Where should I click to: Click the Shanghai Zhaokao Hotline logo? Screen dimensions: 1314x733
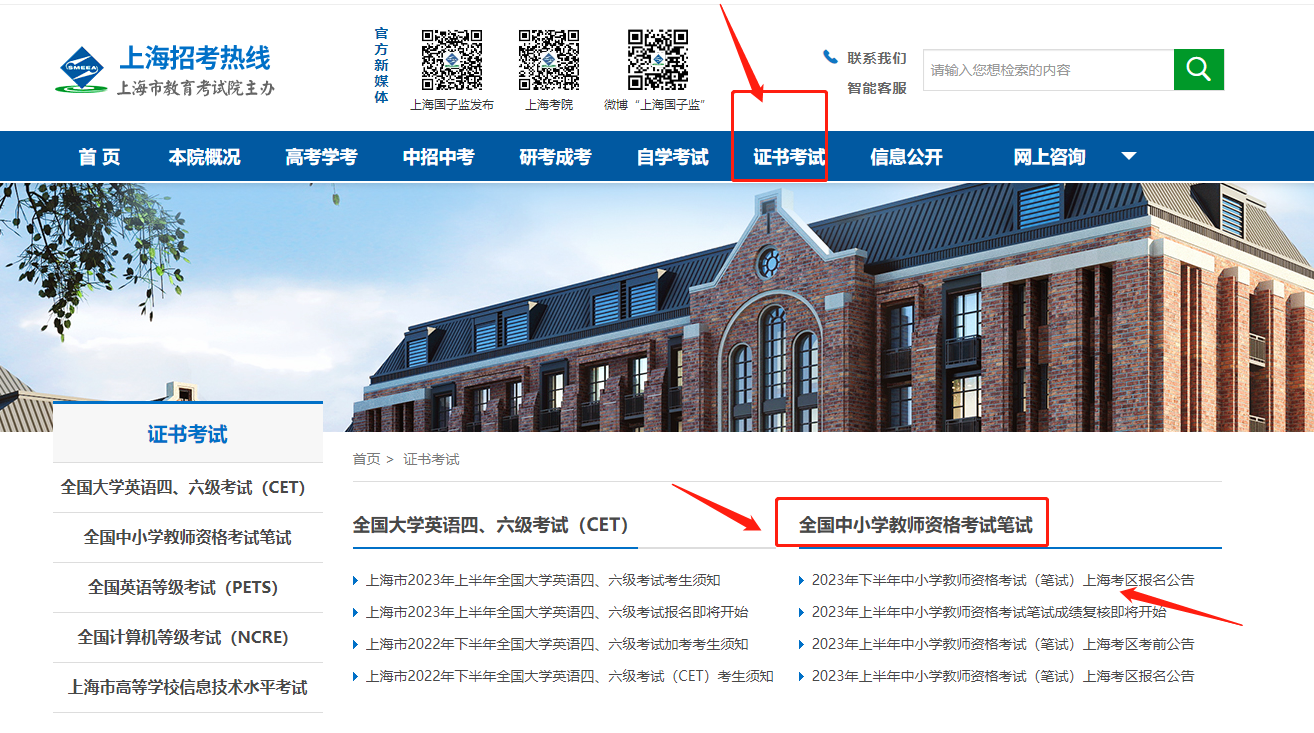coord(165,70)
